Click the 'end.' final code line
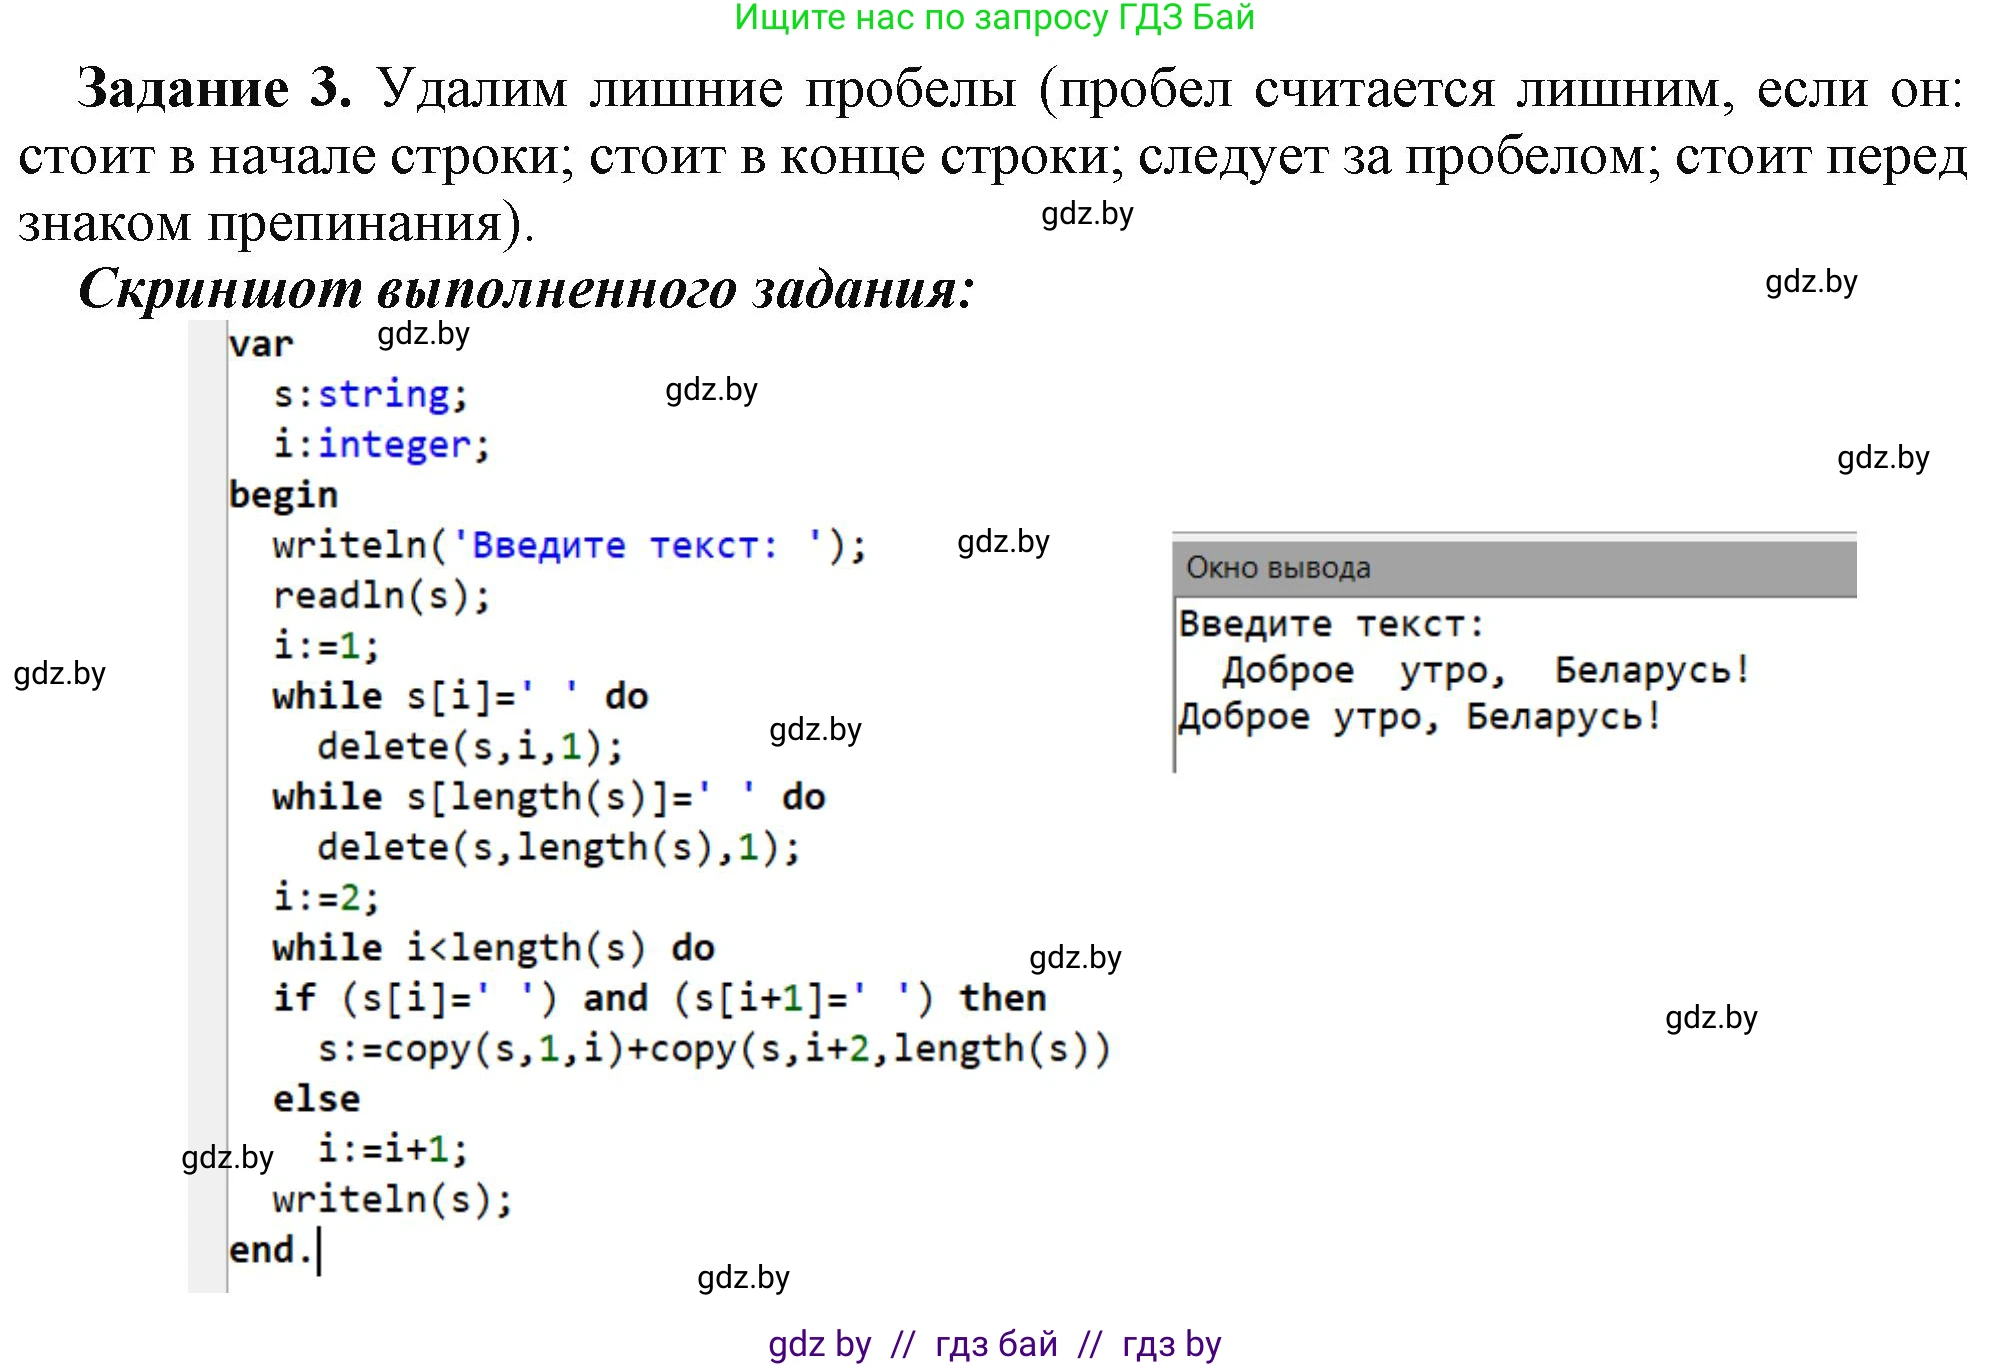Image resolution: width=1992 pixels, height=1367 pixels. (271, 1250)
